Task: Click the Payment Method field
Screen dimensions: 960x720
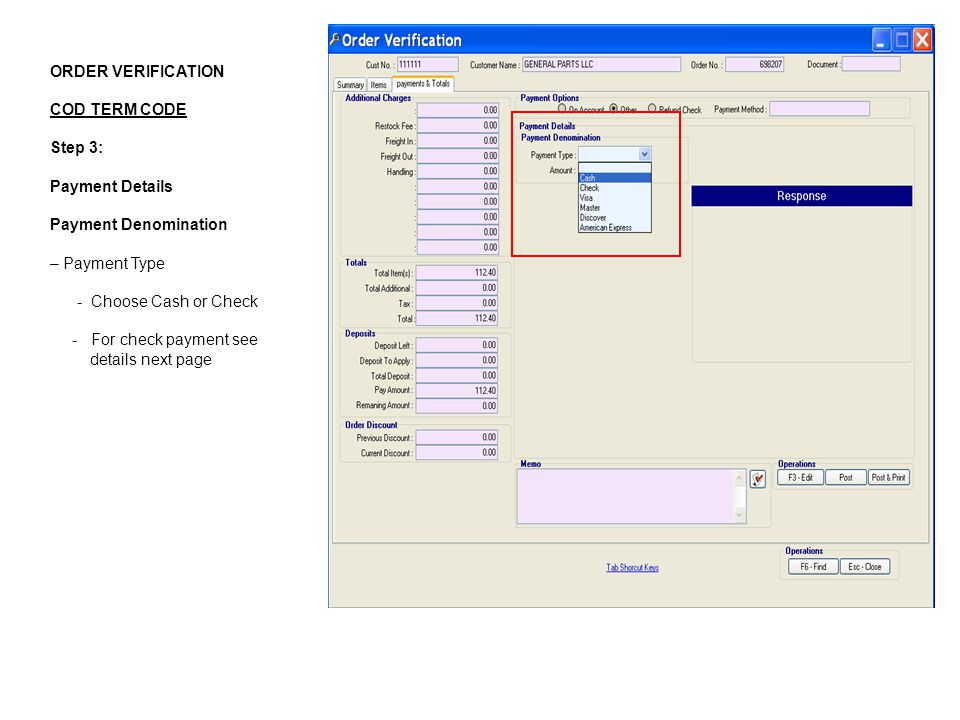Action: [x=819, y=109]
